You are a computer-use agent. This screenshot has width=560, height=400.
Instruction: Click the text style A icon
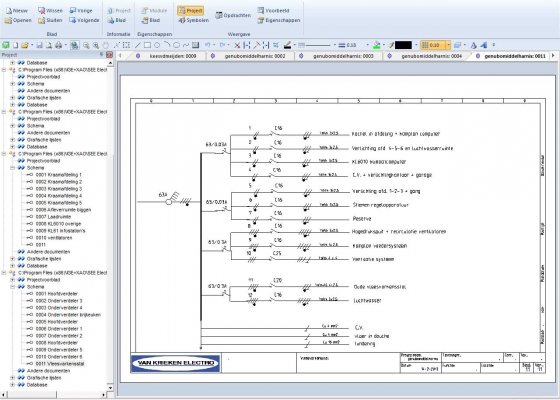point(474,45)
